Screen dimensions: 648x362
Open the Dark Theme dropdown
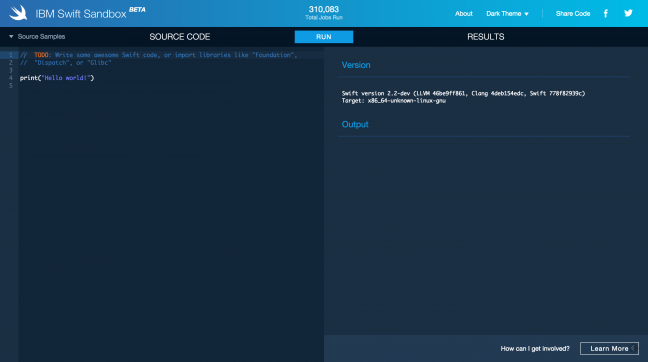click(x=507, y=14)
